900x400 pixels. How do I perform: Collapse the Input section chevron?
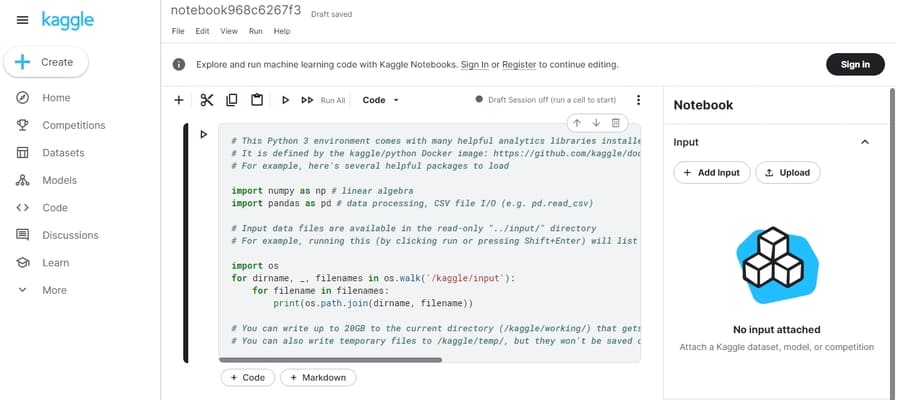[x=865, y=142]
